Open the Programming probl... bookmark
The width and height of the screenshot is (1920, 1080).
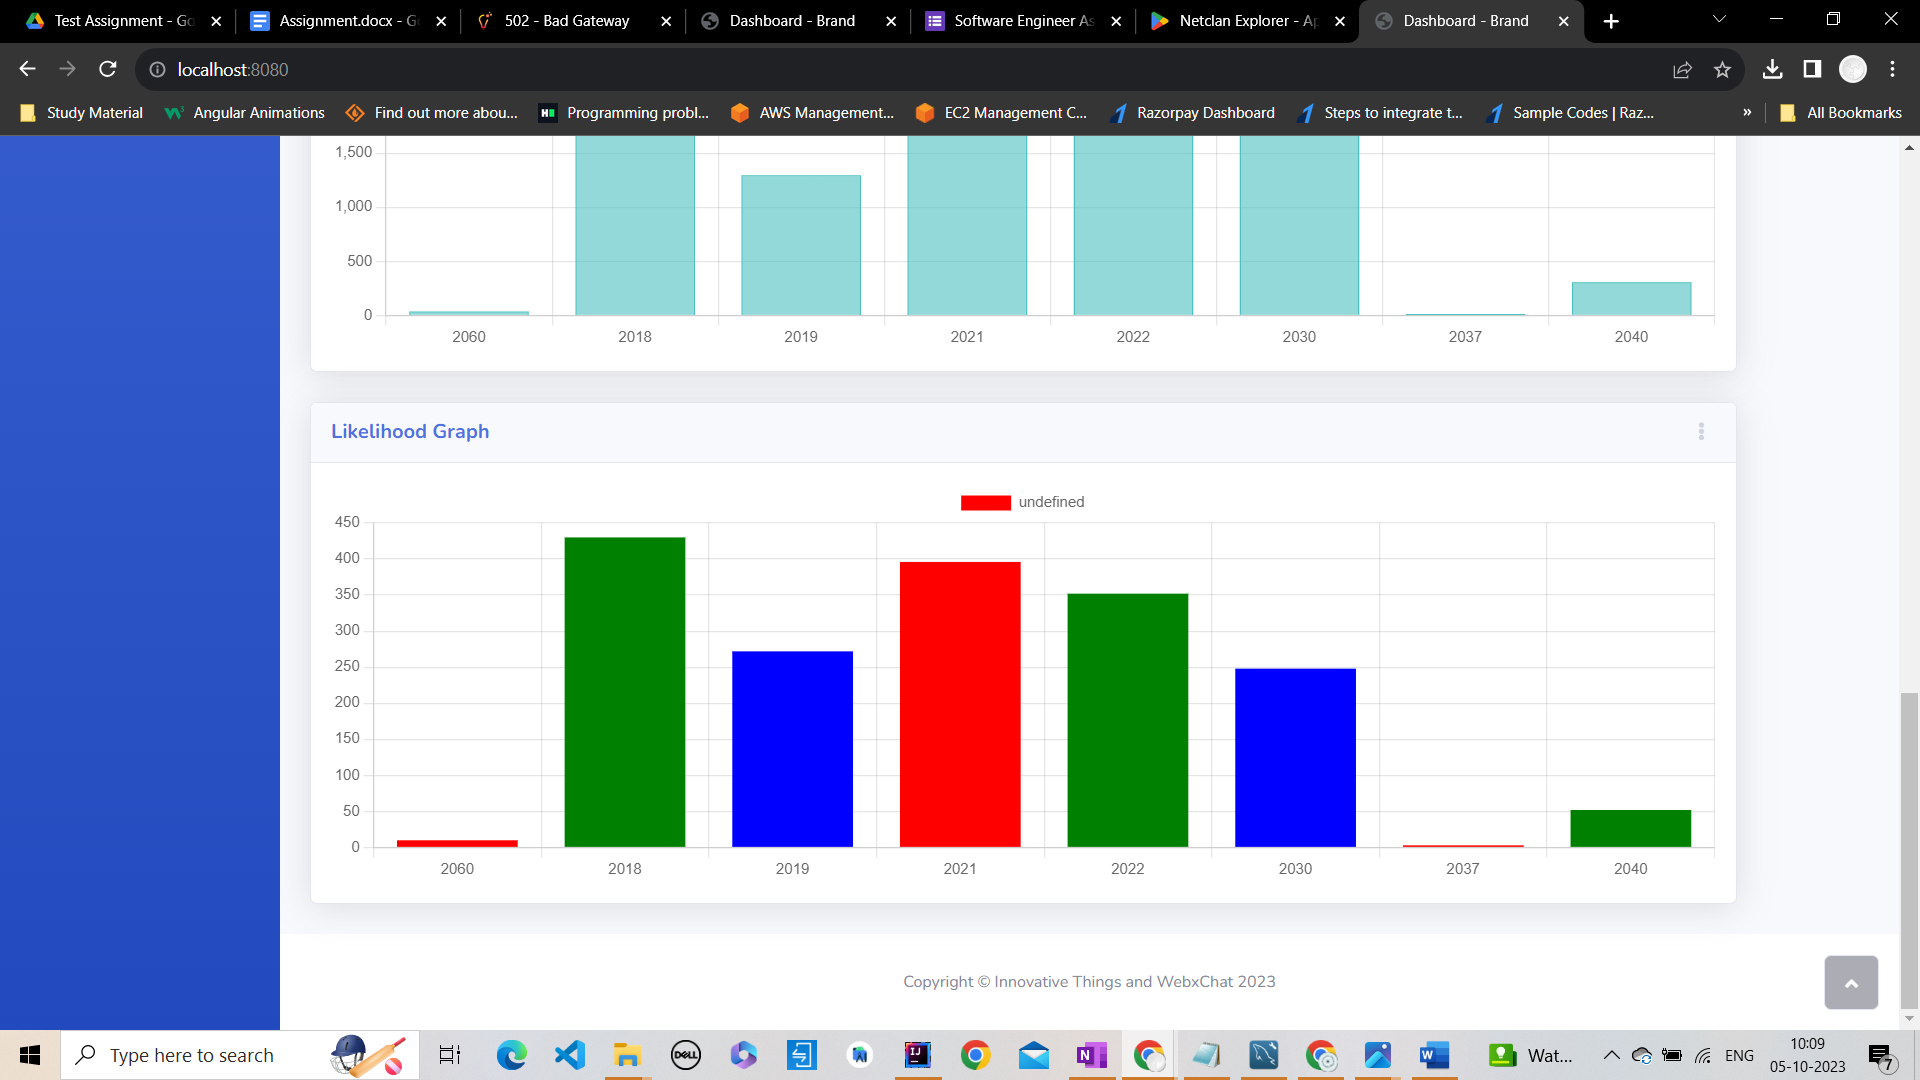coord(624,113)
